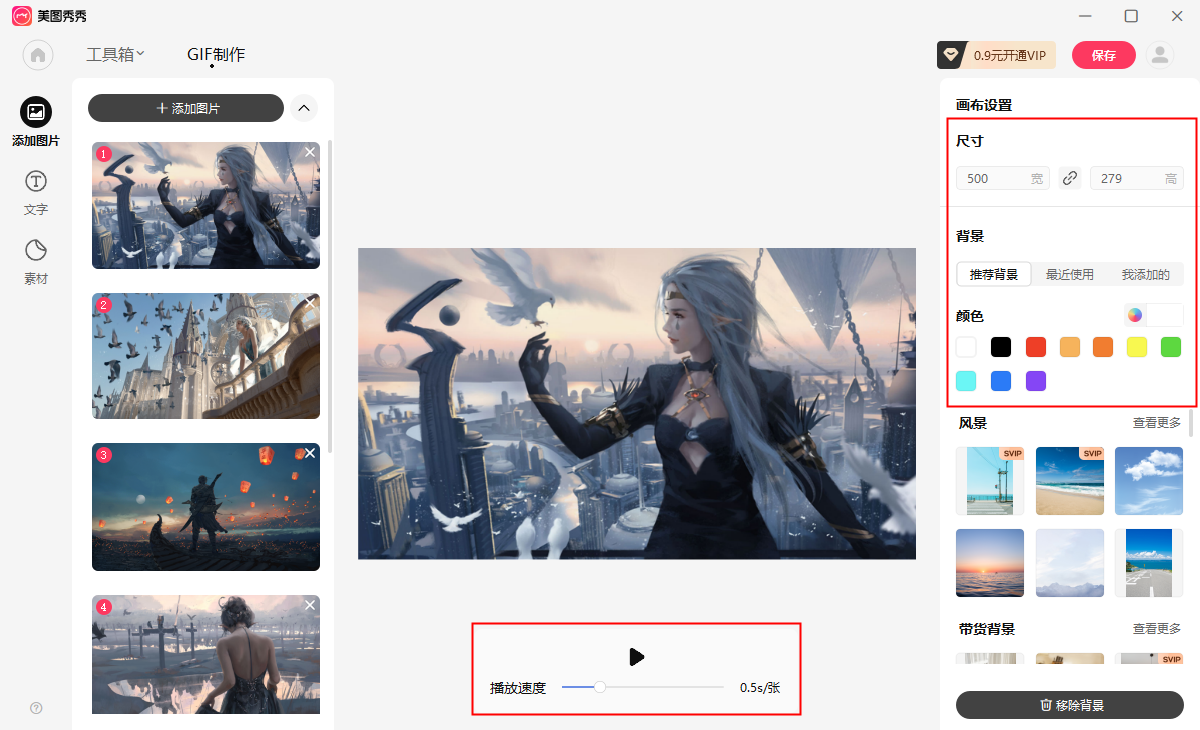Open the 添加图片 sidebar tool
The height and width of the screenshot is (730, 1200).
pos(36,122)
